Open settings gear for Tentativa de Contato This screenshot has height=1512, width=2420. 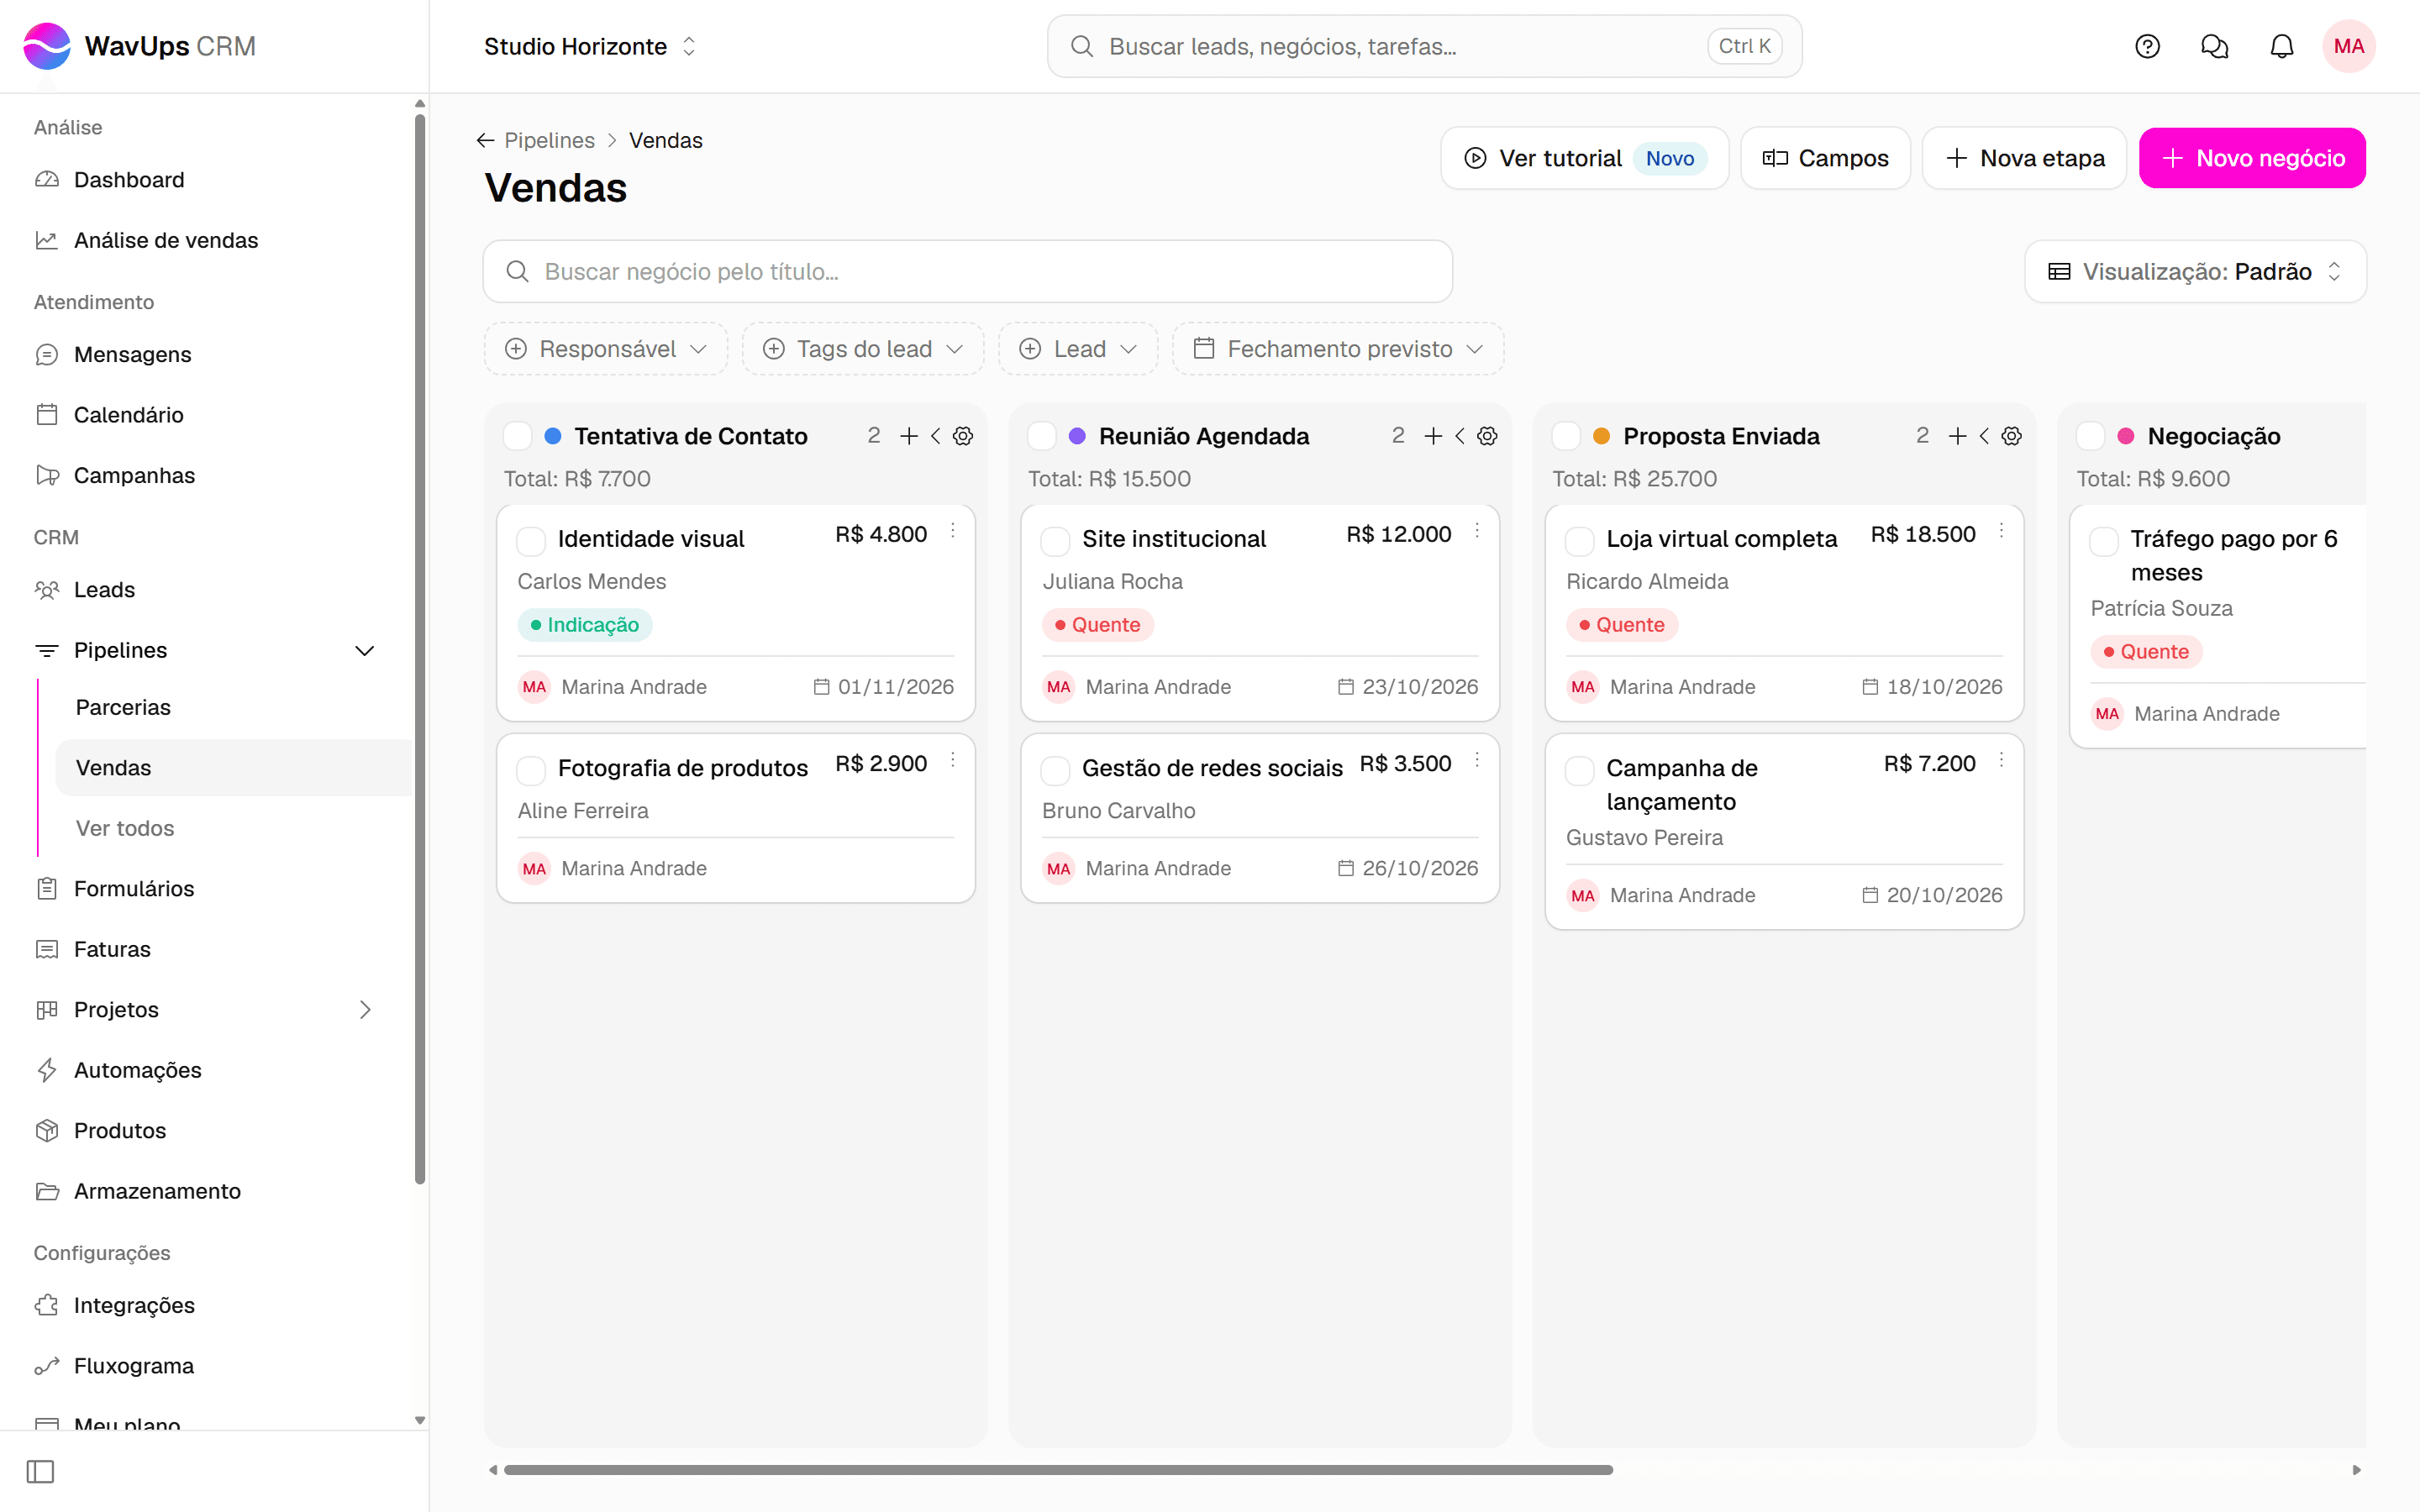[963, 436]
